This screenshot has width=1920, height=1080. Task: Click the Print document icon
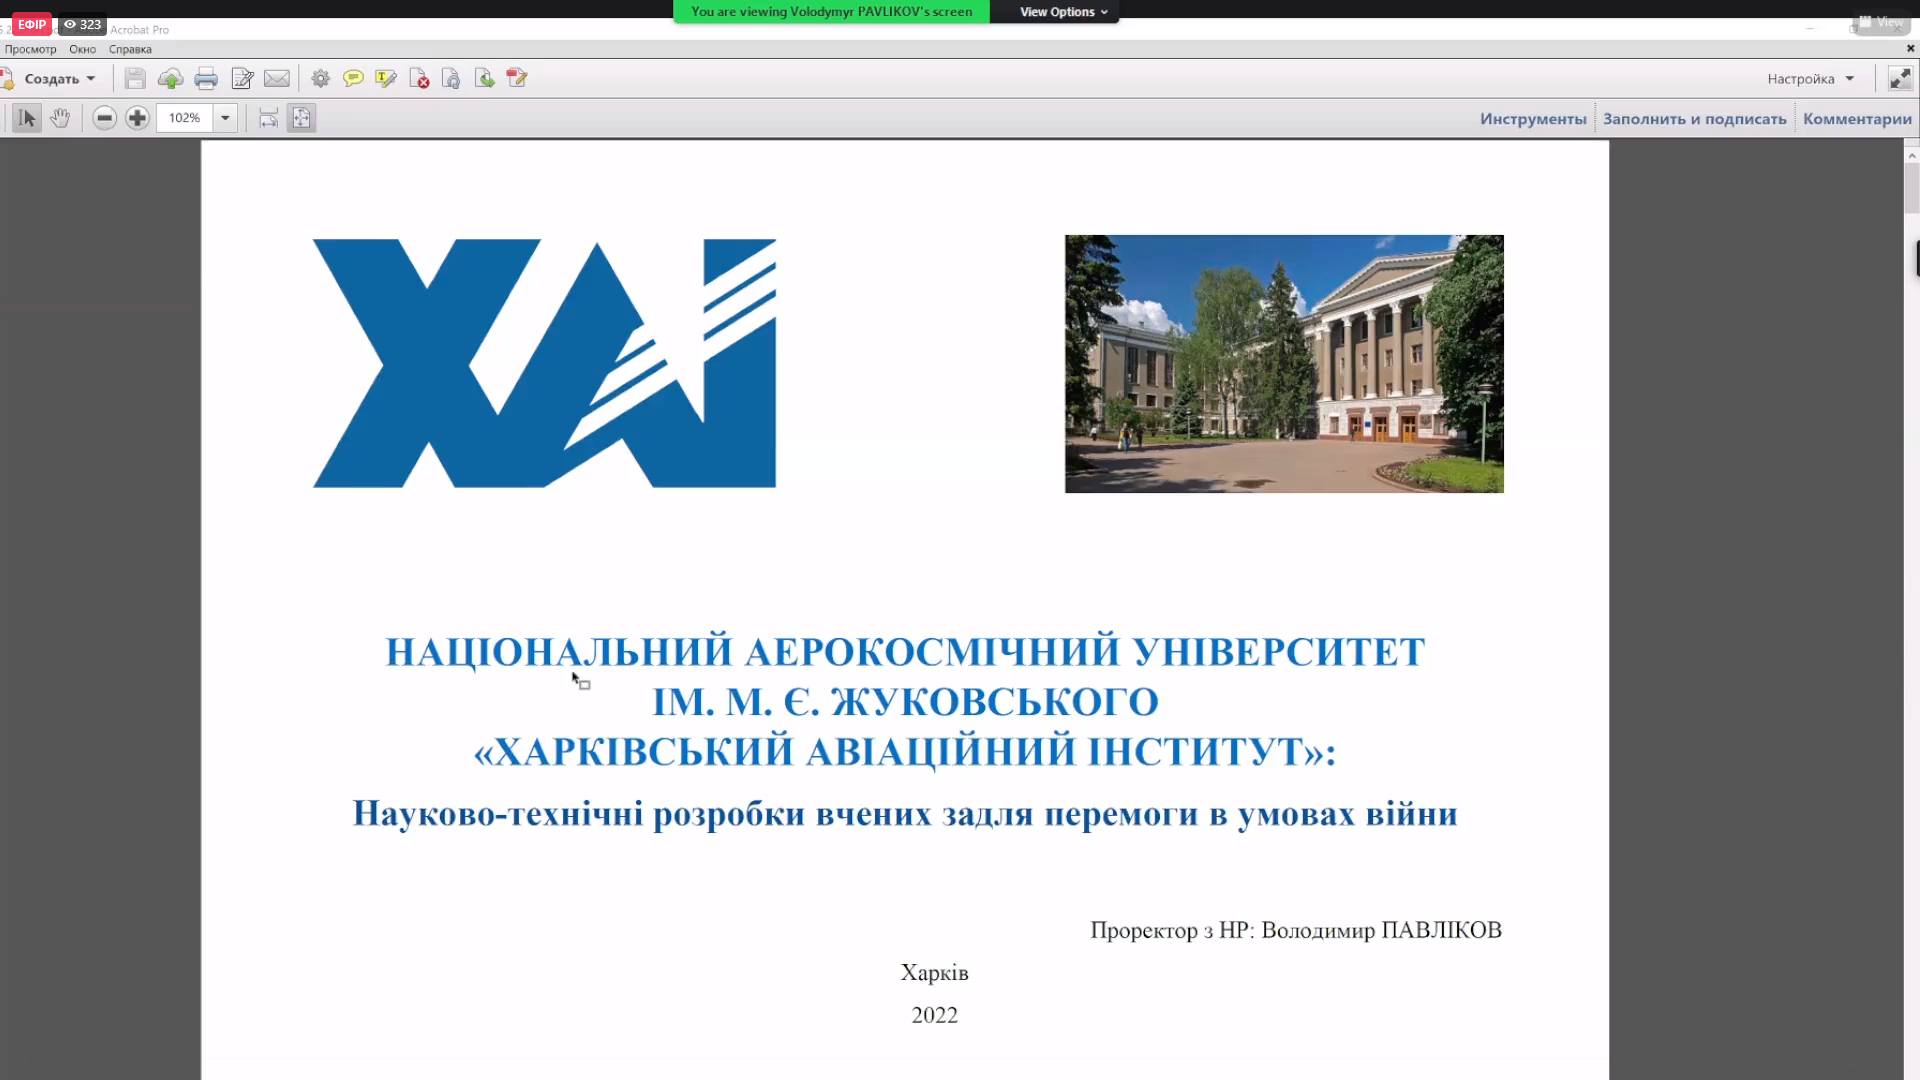coord(206,79)
